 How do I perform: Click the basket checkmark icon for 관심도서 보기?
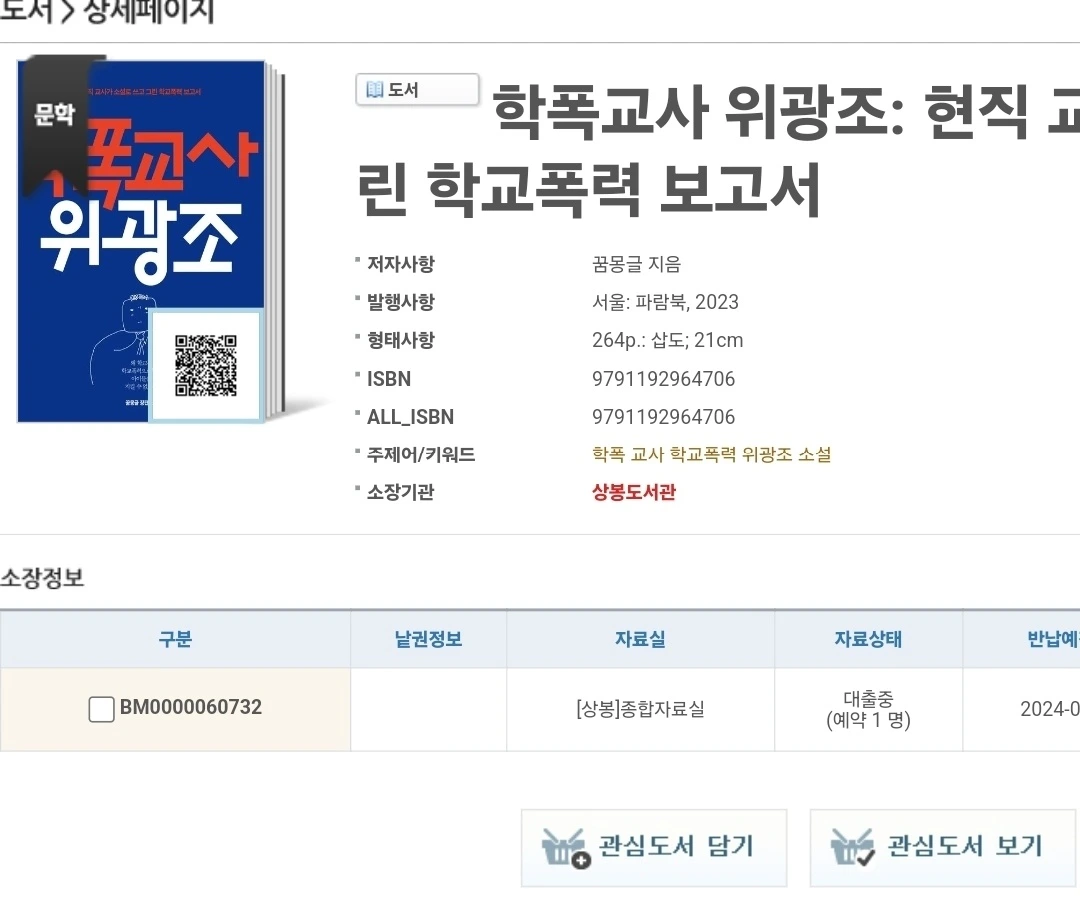[x=853, y=847]
